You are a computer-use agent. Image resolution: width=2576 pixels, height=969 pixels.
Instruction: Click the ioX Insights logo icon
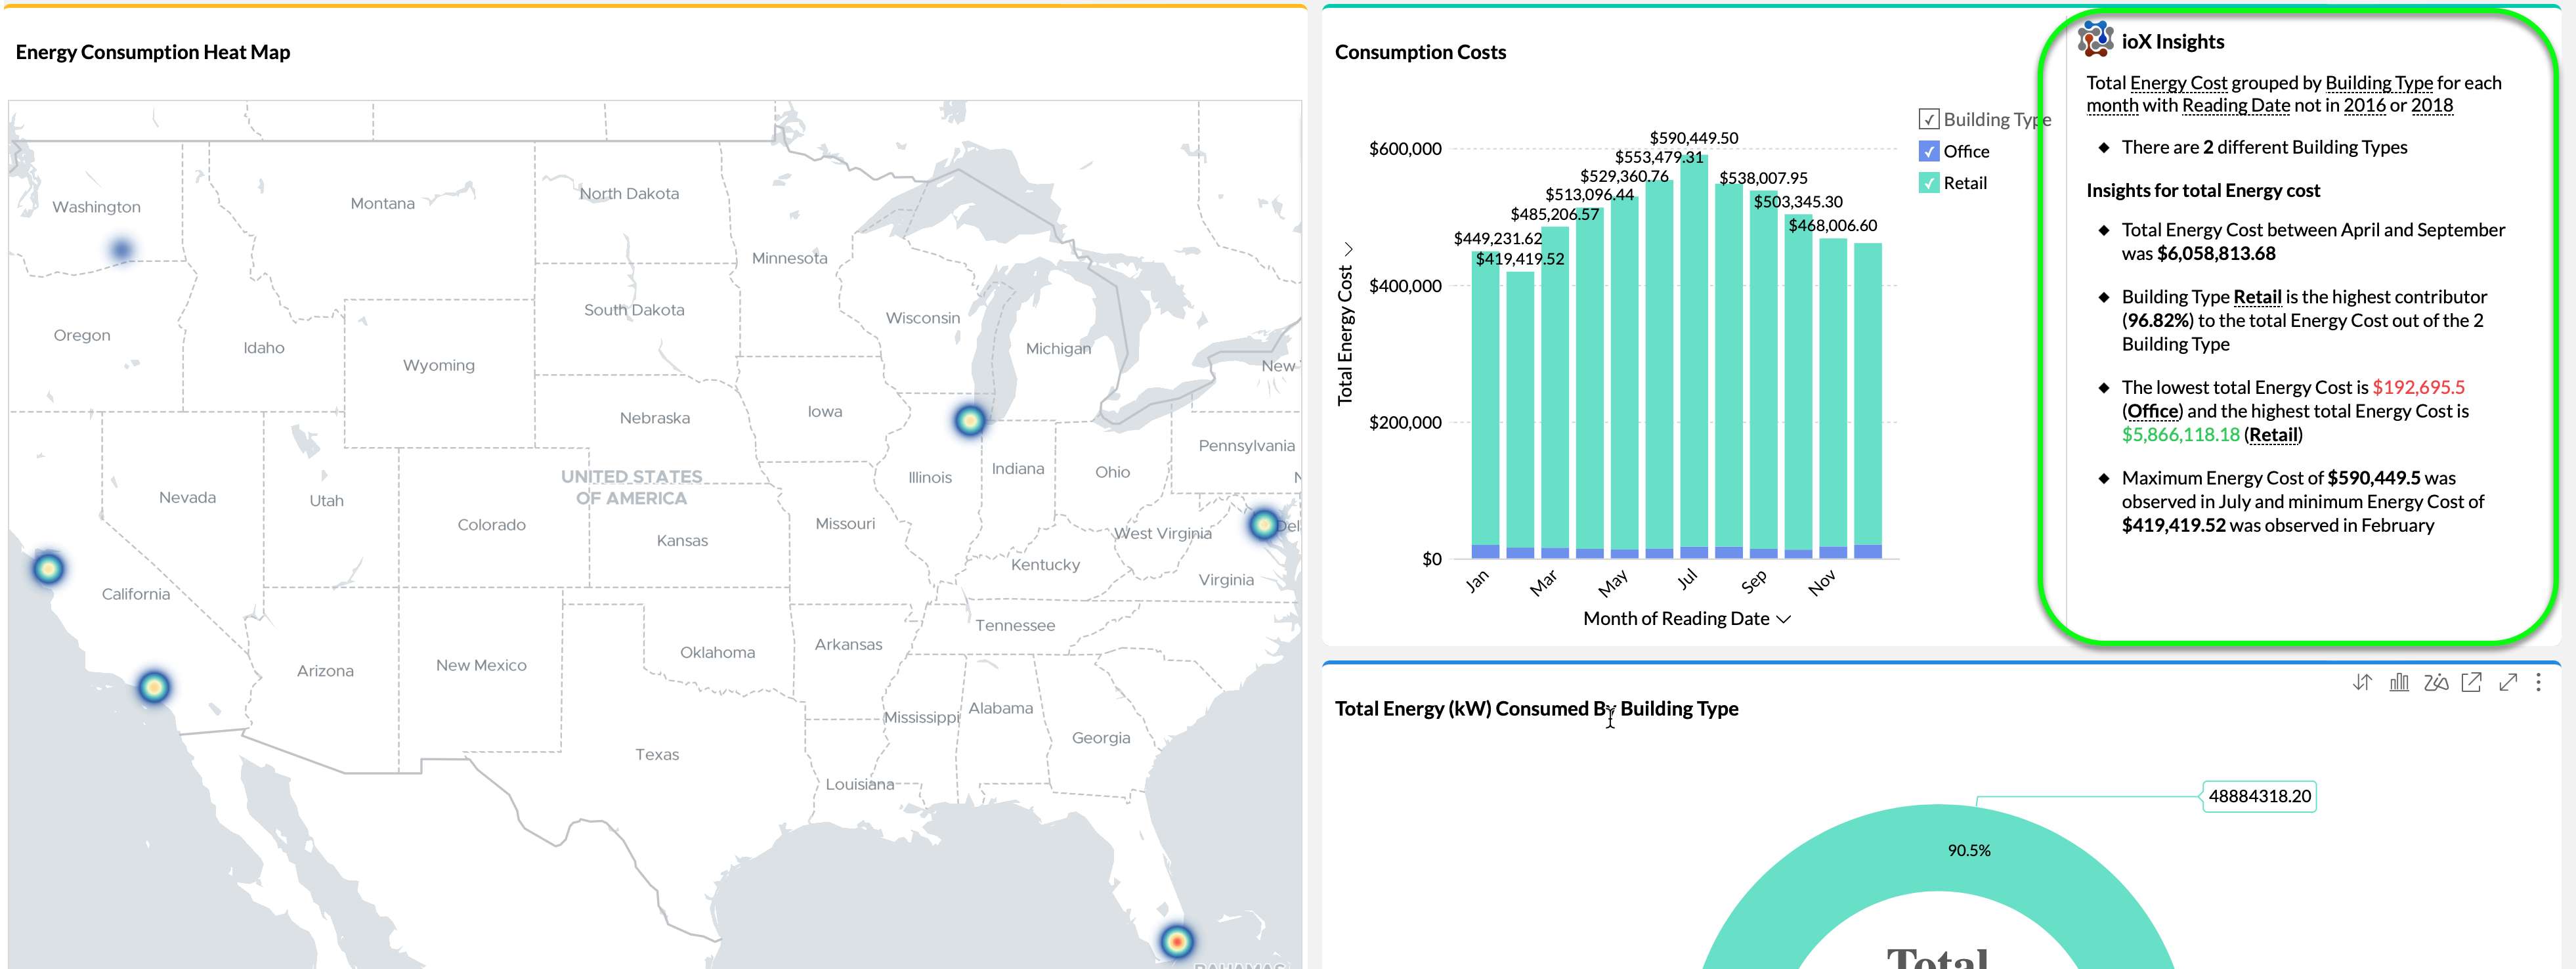2095,40
